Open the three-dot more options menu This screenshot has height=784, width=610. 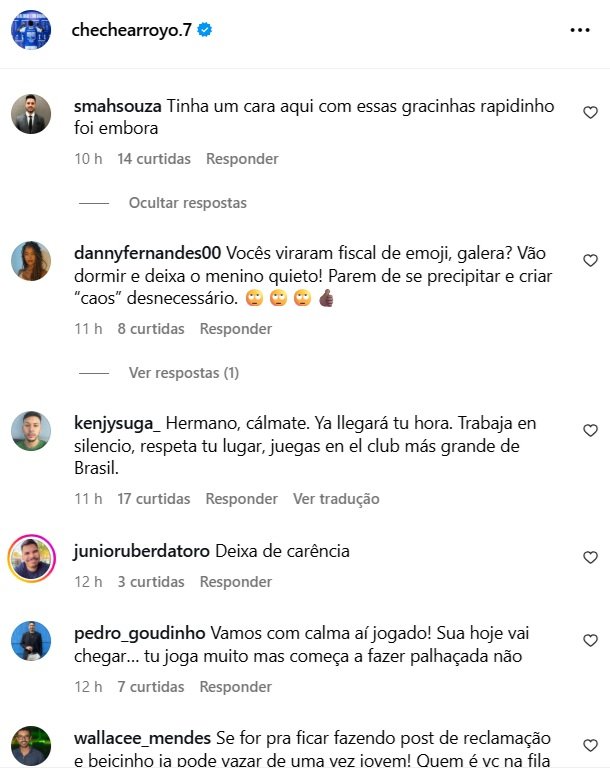[580, 30]
